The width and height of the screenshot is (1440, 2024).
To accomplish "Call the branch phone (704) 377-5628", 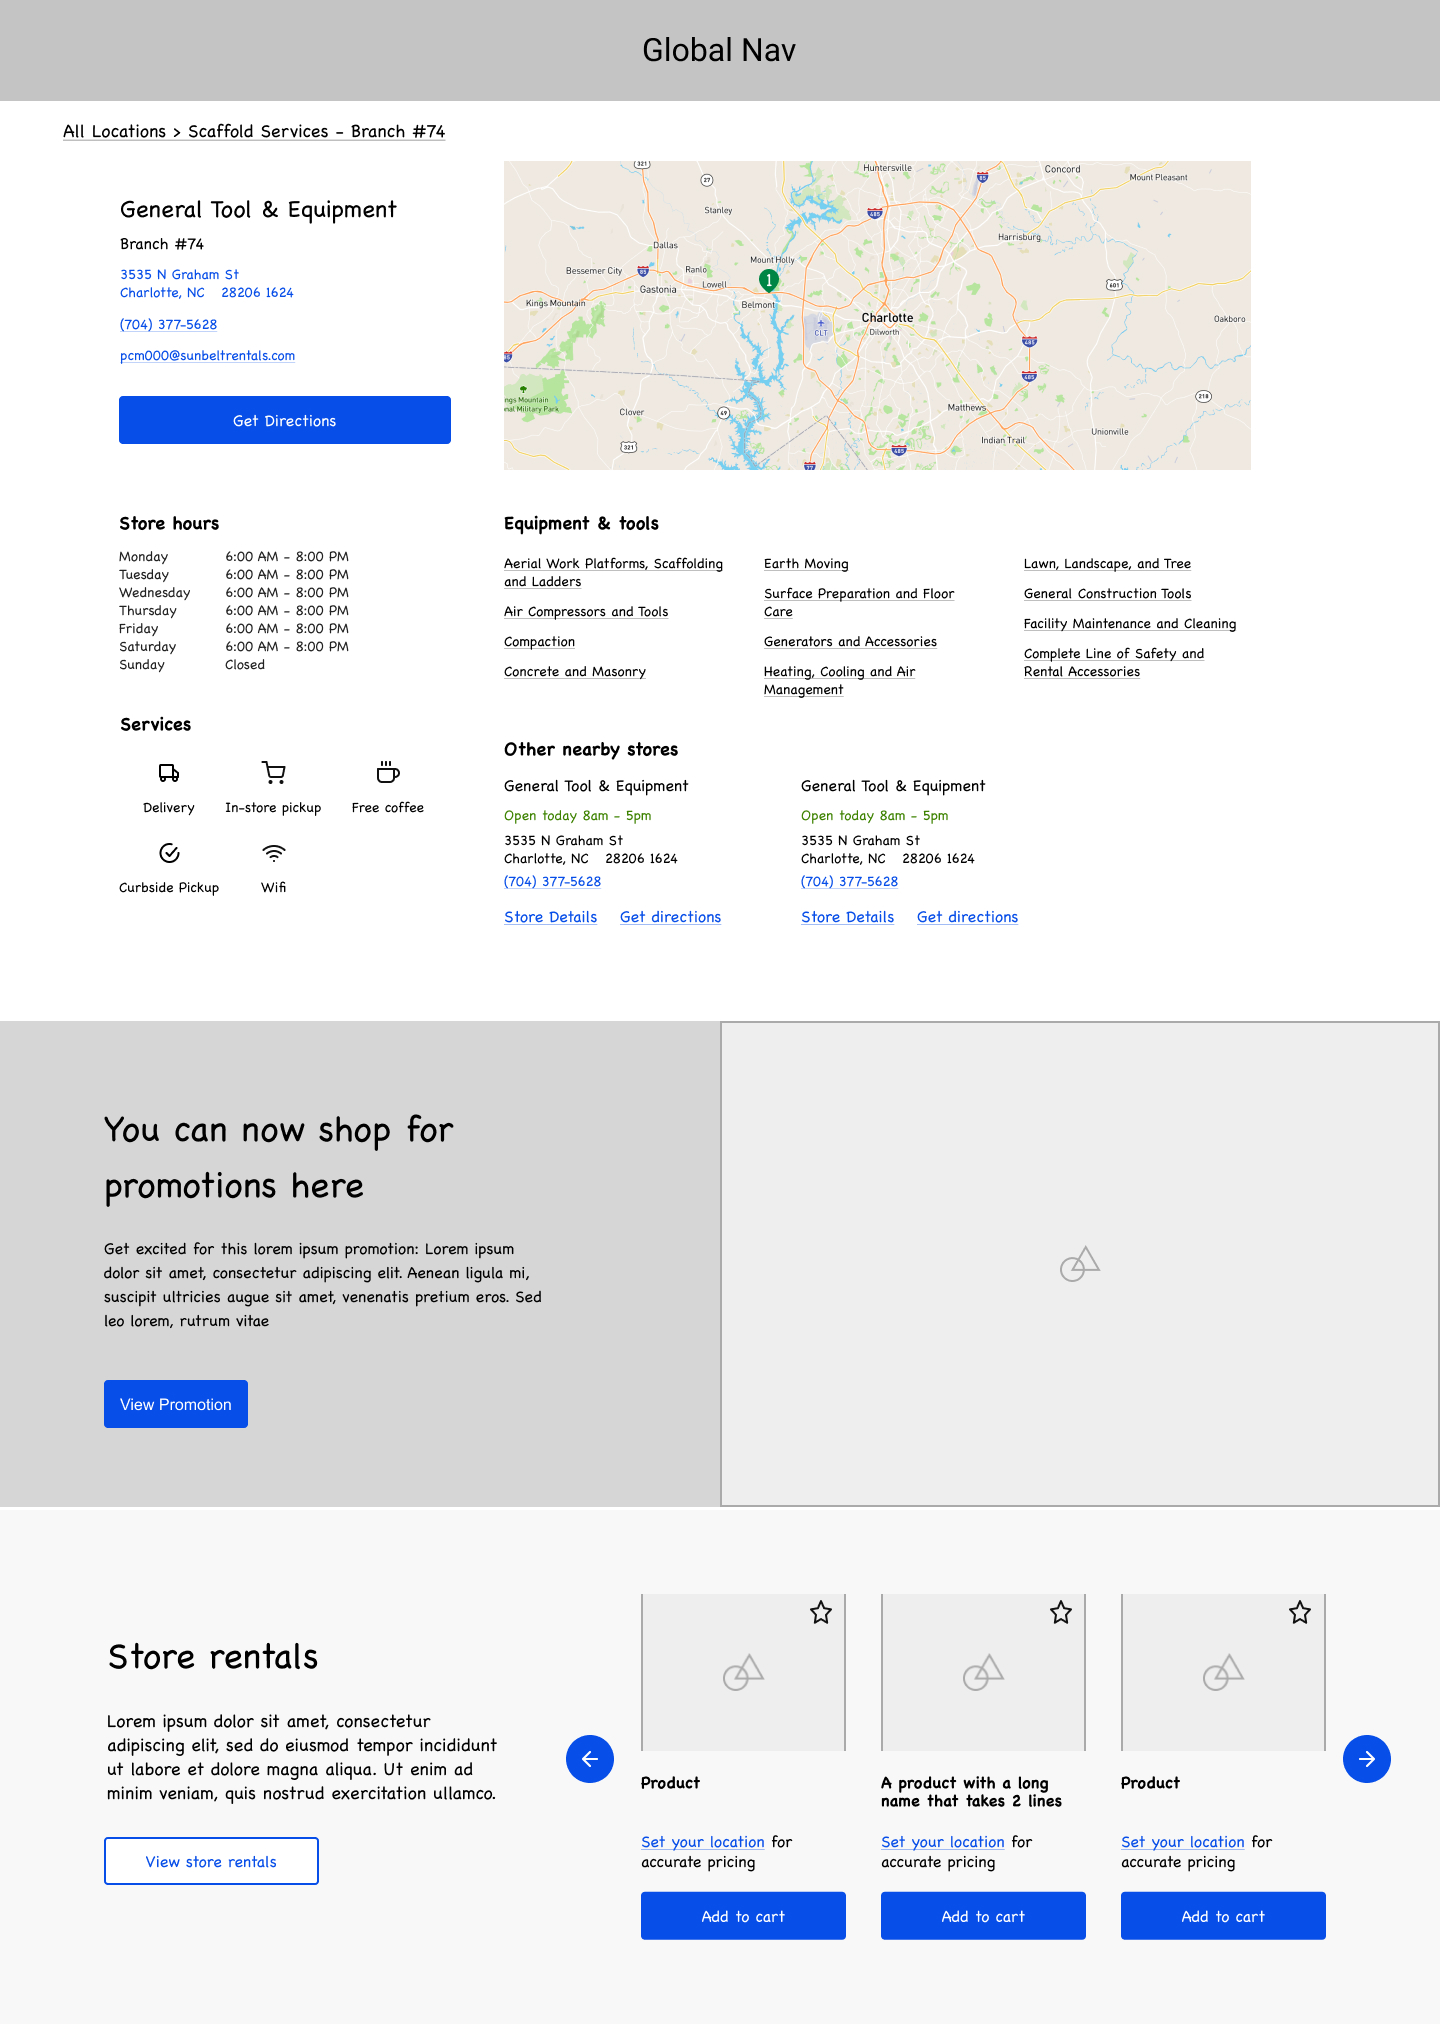I will (168, 324).
